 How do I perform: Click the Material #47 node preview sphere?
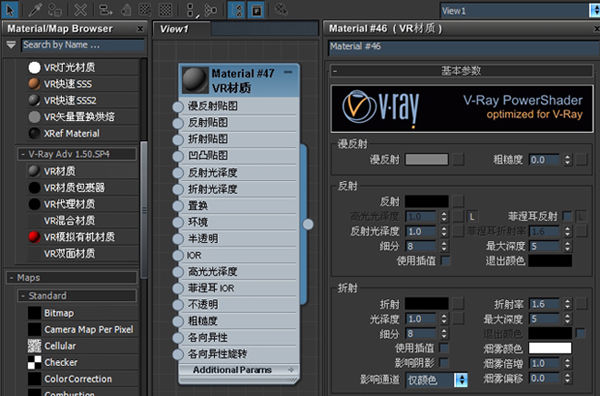[x=196, y=80]
